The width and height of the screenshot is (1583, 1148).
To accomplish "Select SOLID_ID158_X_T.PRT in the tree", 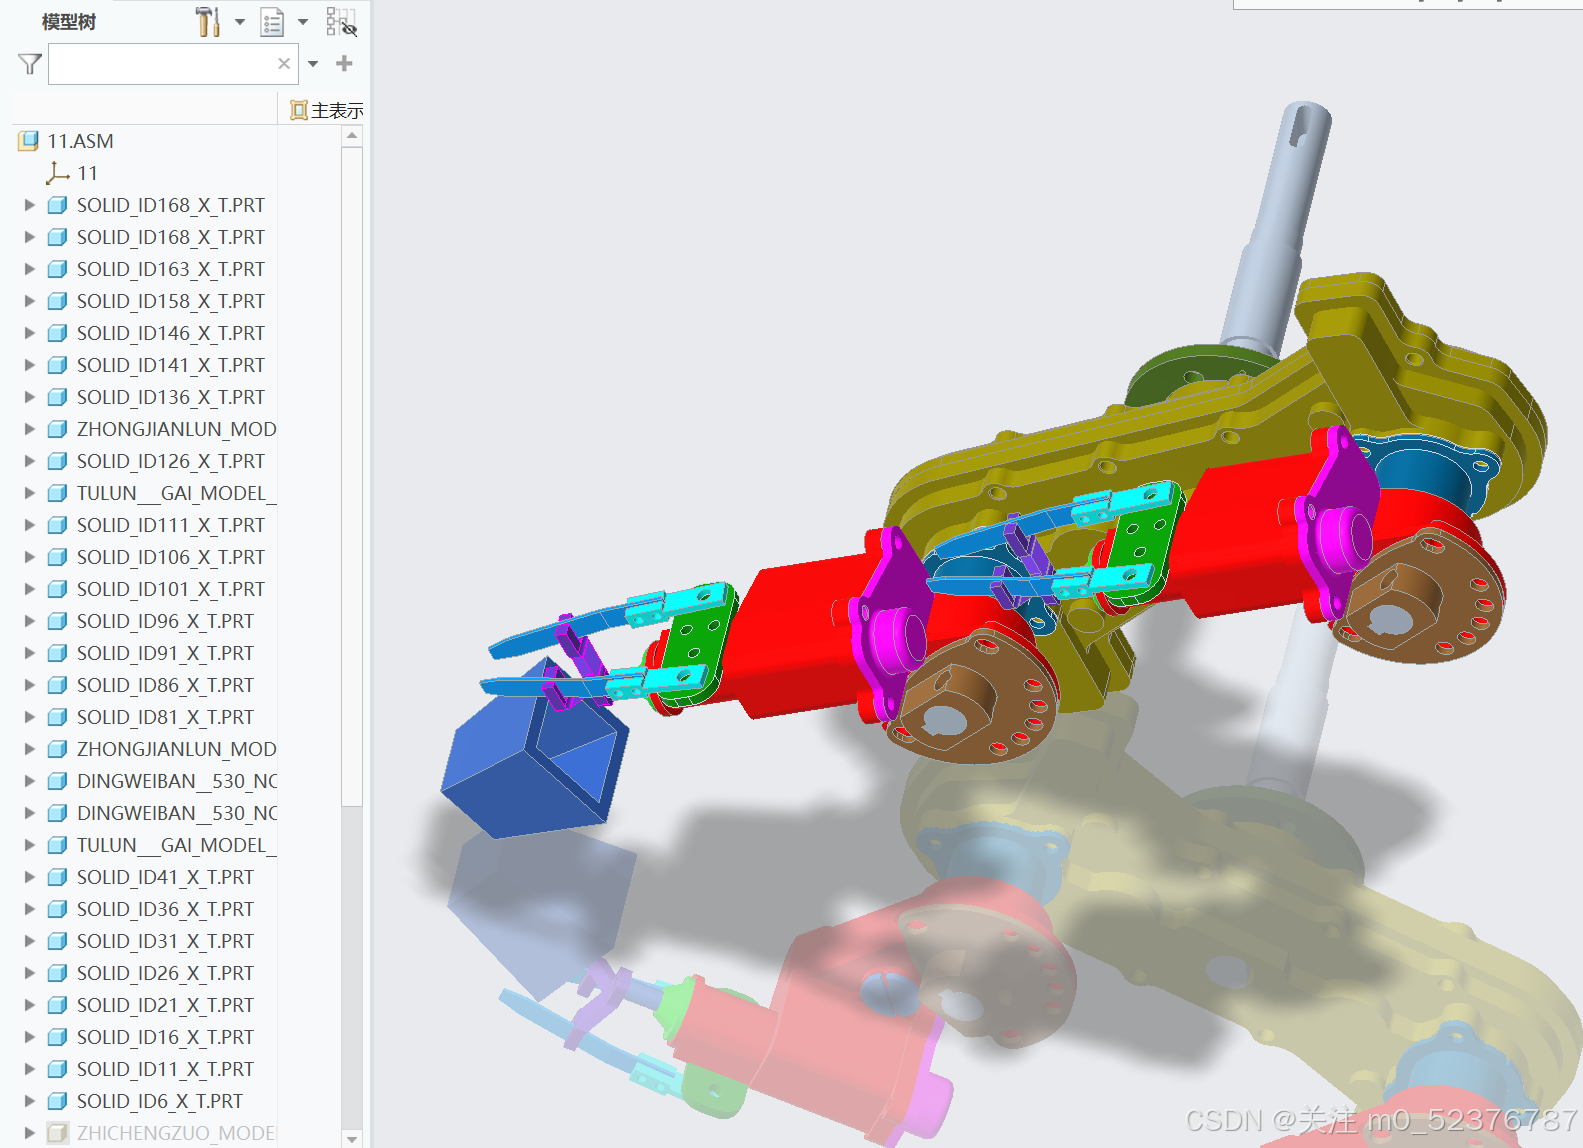I will [171, 301].
